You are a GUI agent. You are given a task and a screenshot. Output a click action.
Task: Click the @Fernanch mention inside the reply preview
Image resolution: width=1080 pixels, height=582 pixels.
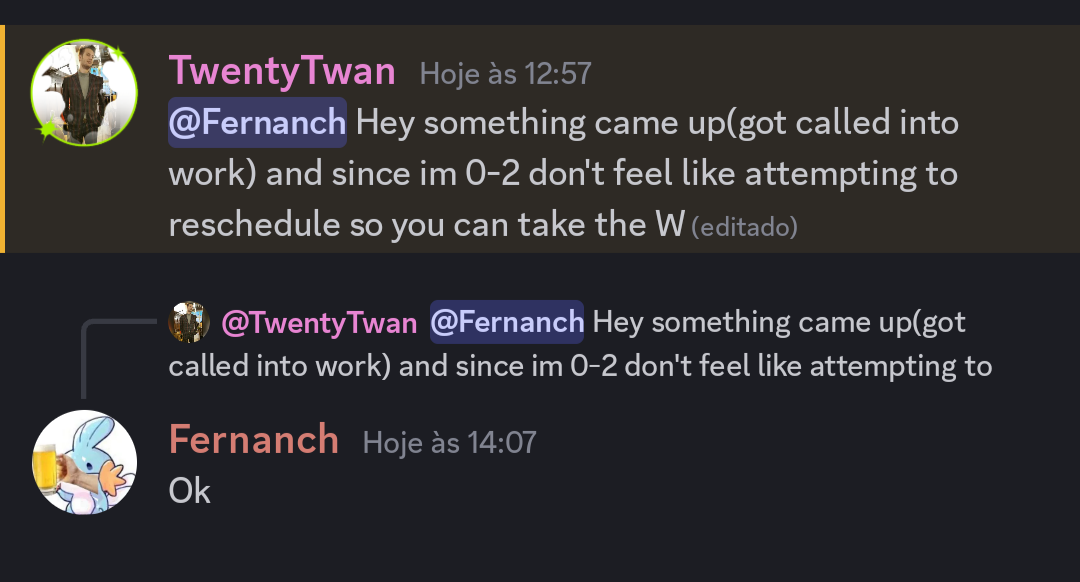507,322
